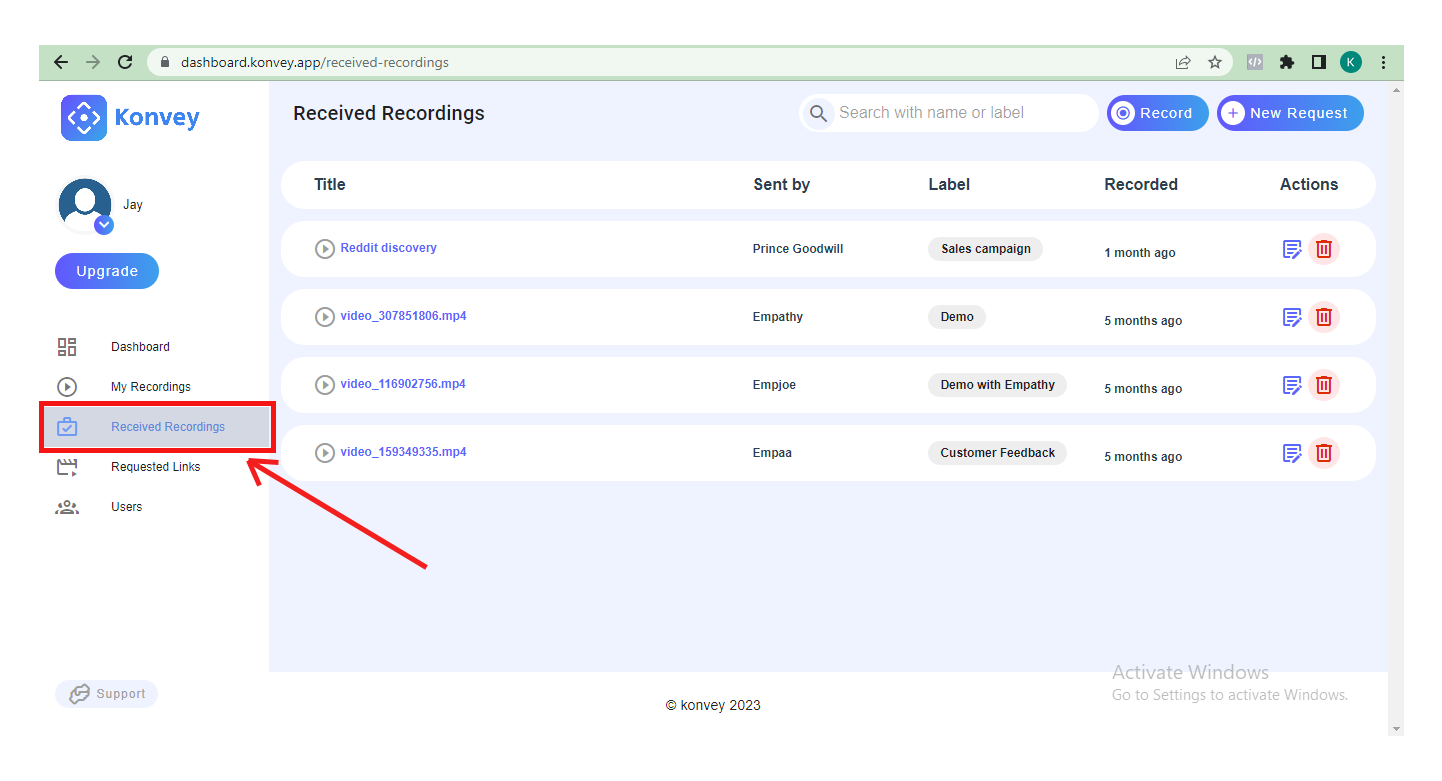
Task: Open the Users sidebar section
Action: coord(126,507)
